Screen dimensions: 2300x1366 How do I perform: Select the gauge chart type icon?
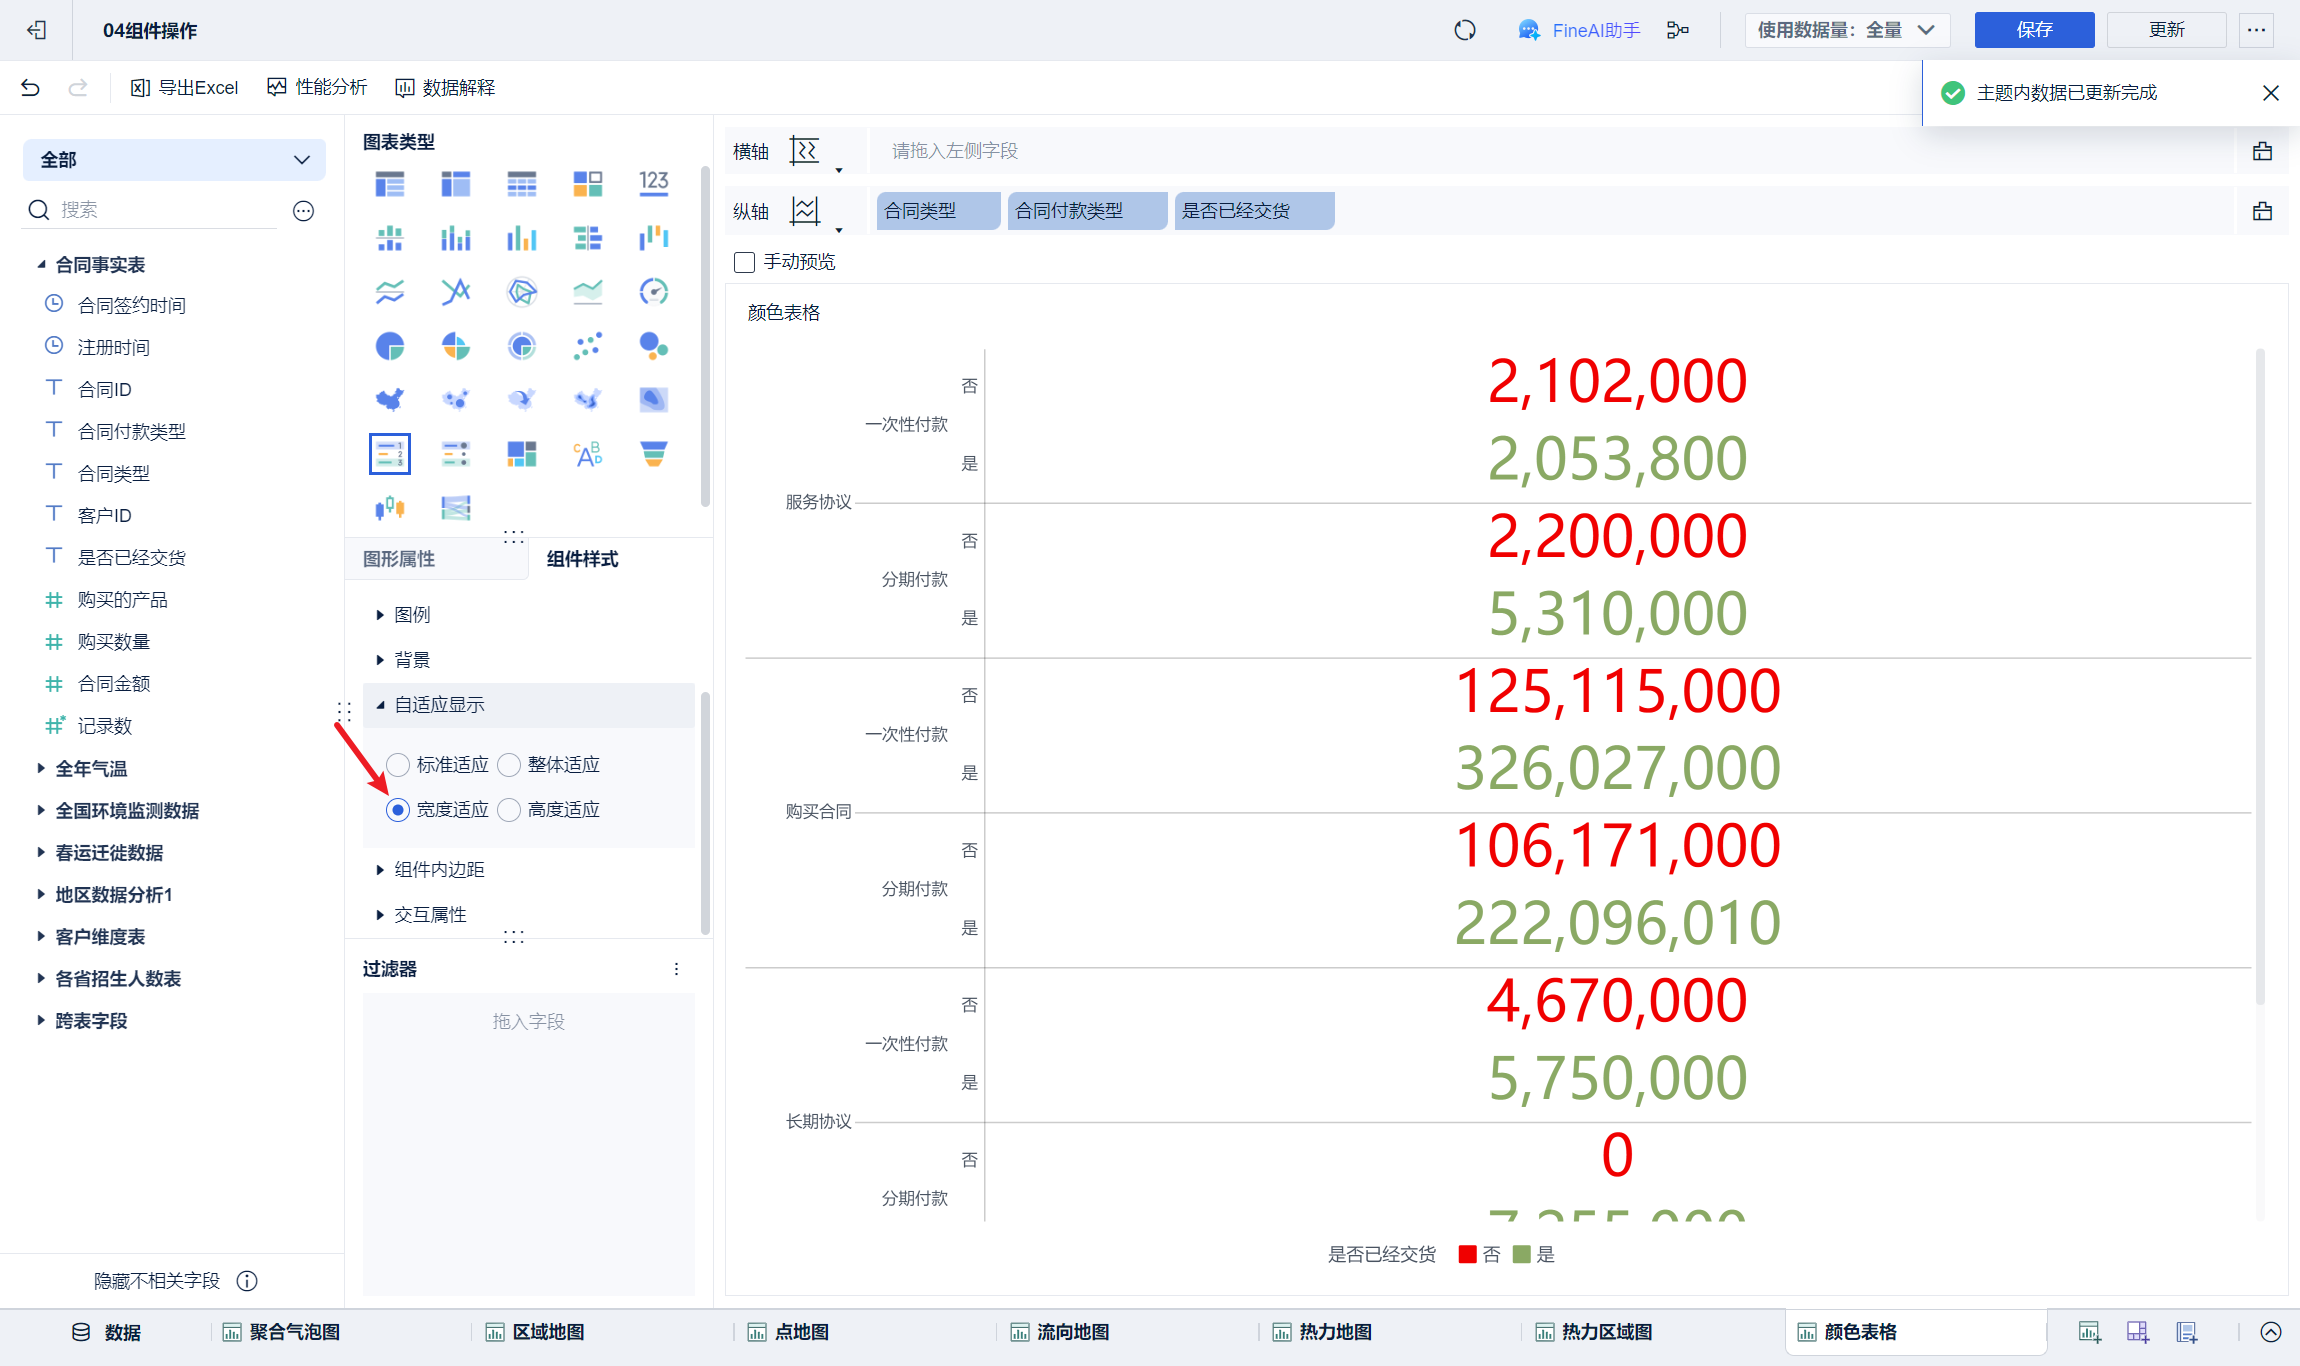(653, 292)
